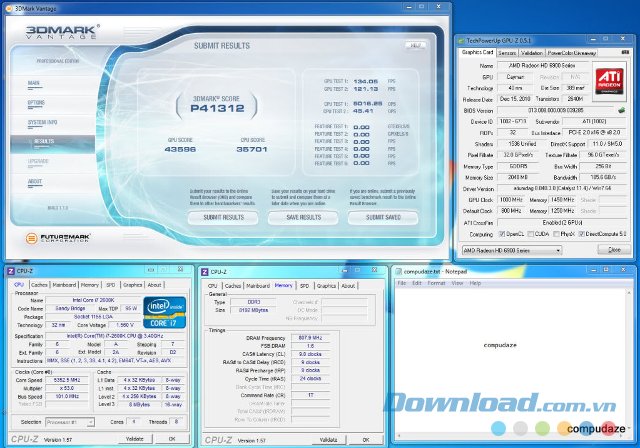Click the word compudaze in Notepad
Screen dimensions: 640x448
[500, 345]
